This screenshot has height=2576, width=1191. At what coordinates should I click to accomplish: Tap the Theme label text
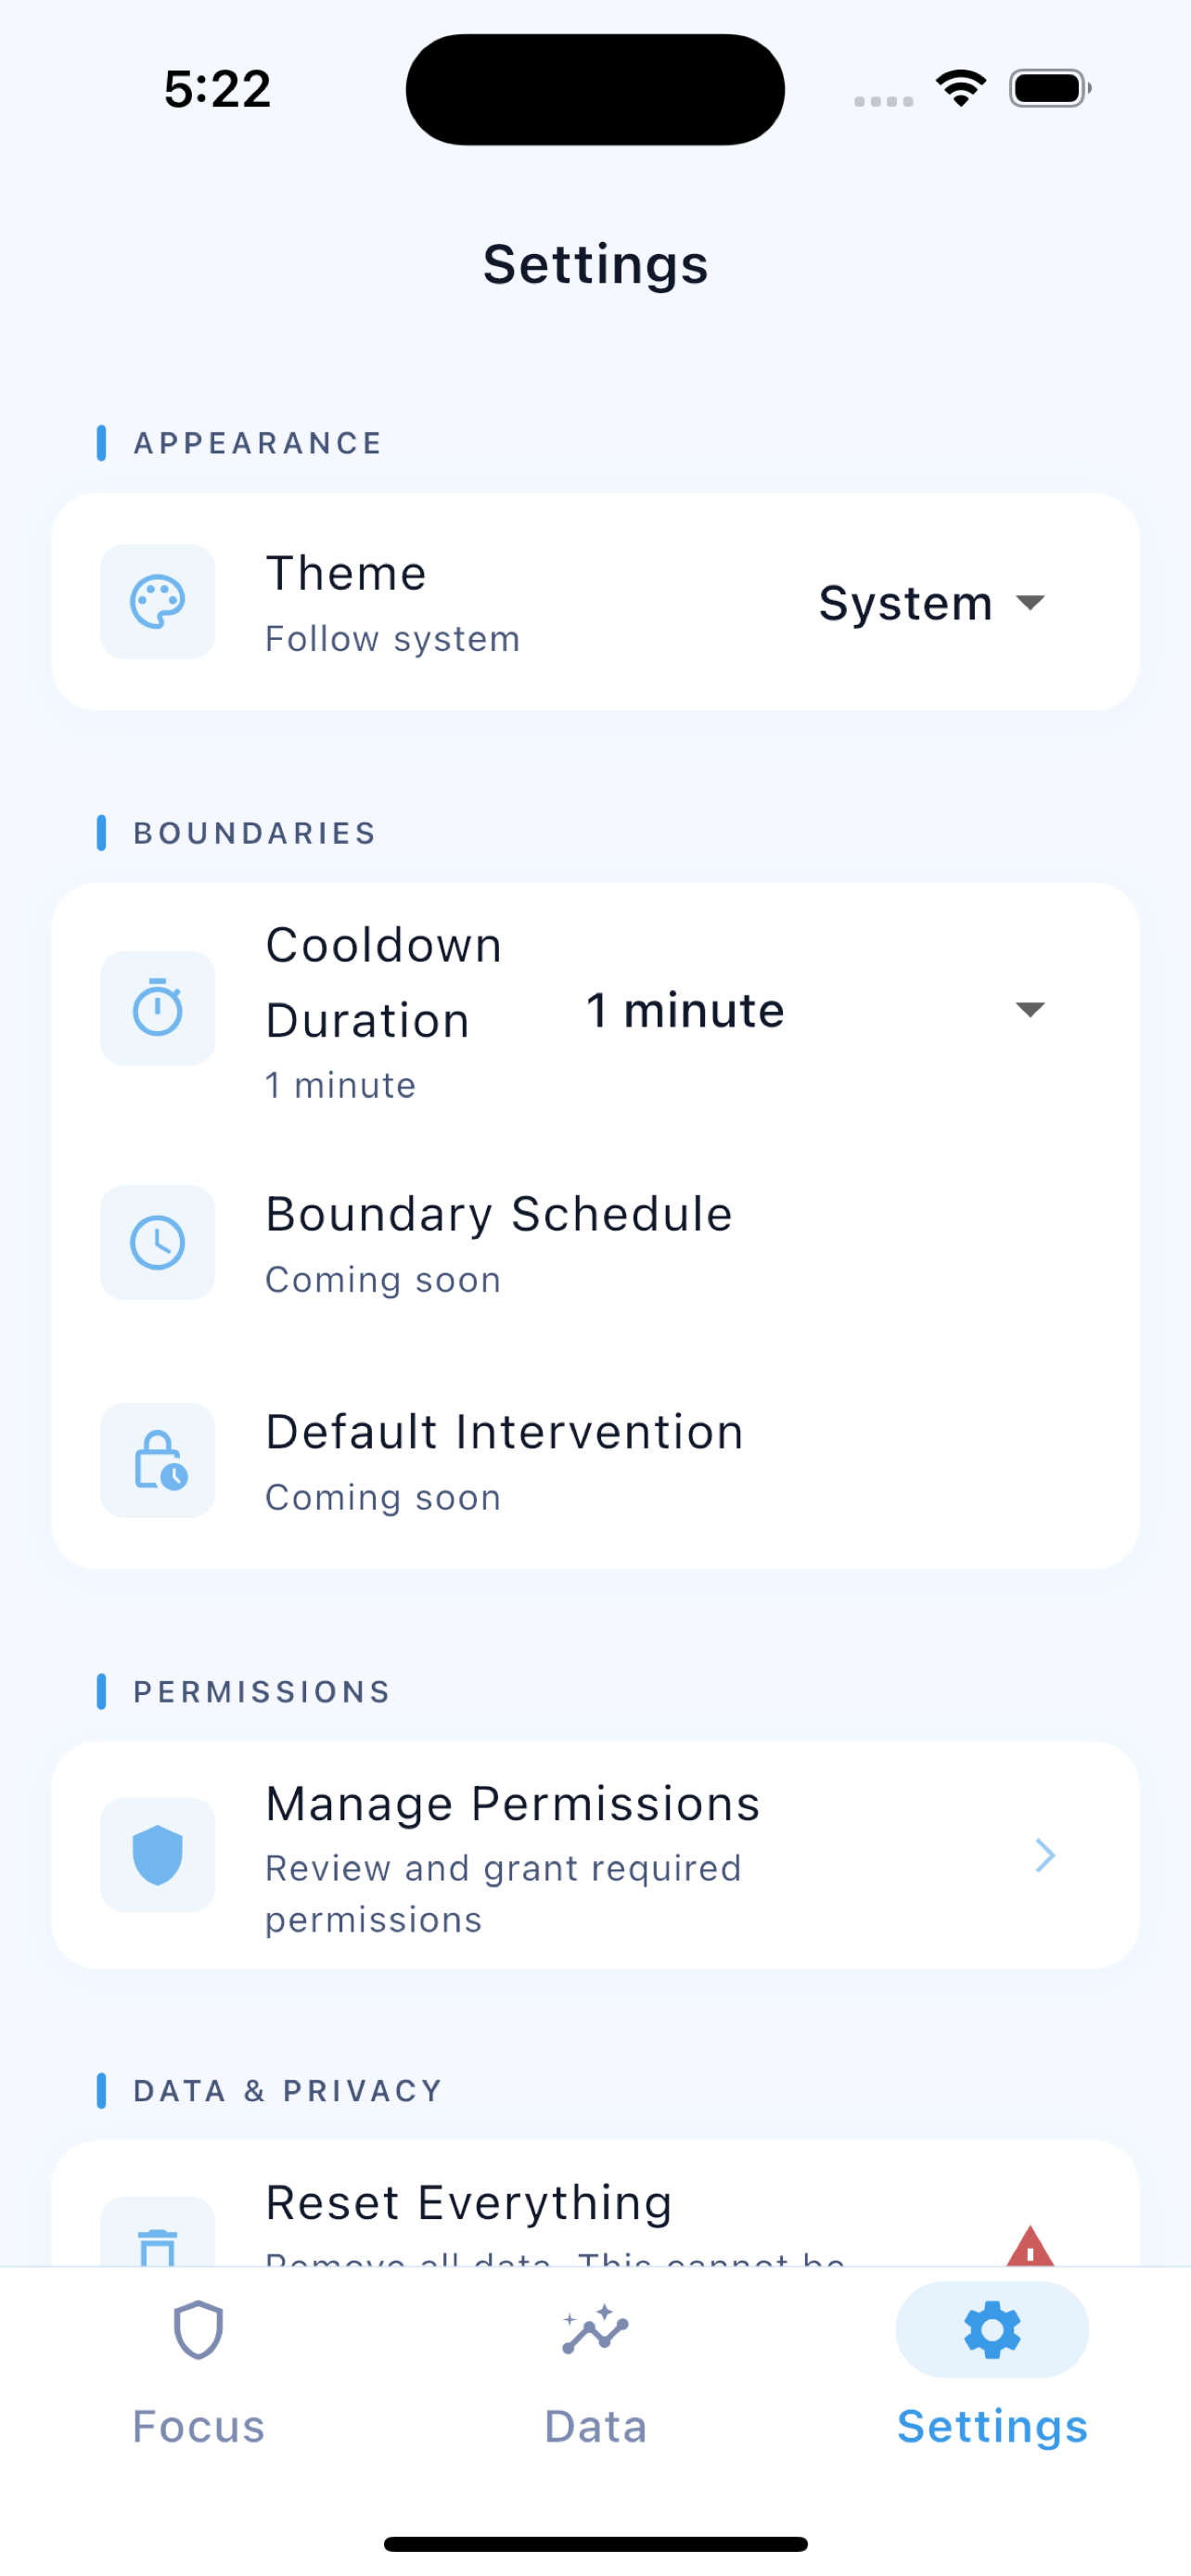(x=346, y=574)
